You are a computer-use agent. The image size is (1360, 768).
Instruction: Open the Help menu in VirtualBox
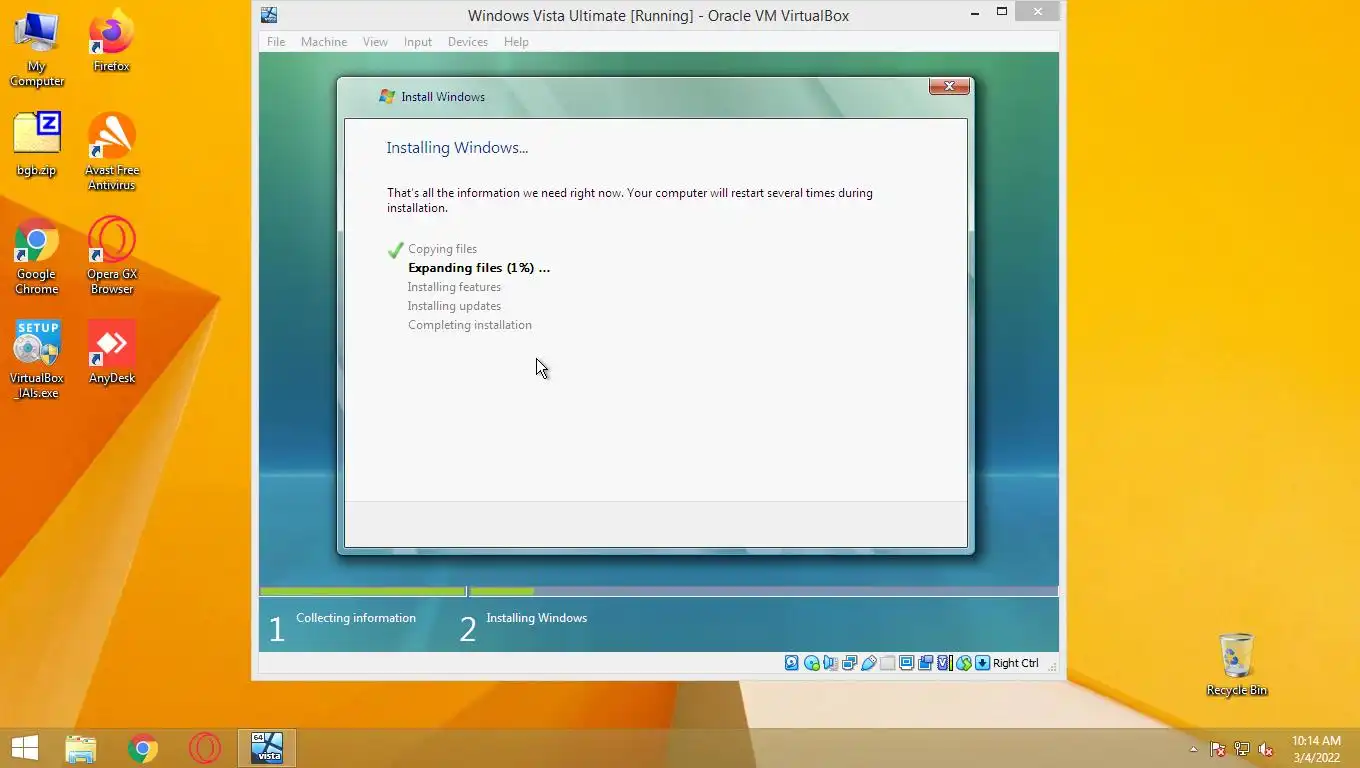tap(516, 42)
